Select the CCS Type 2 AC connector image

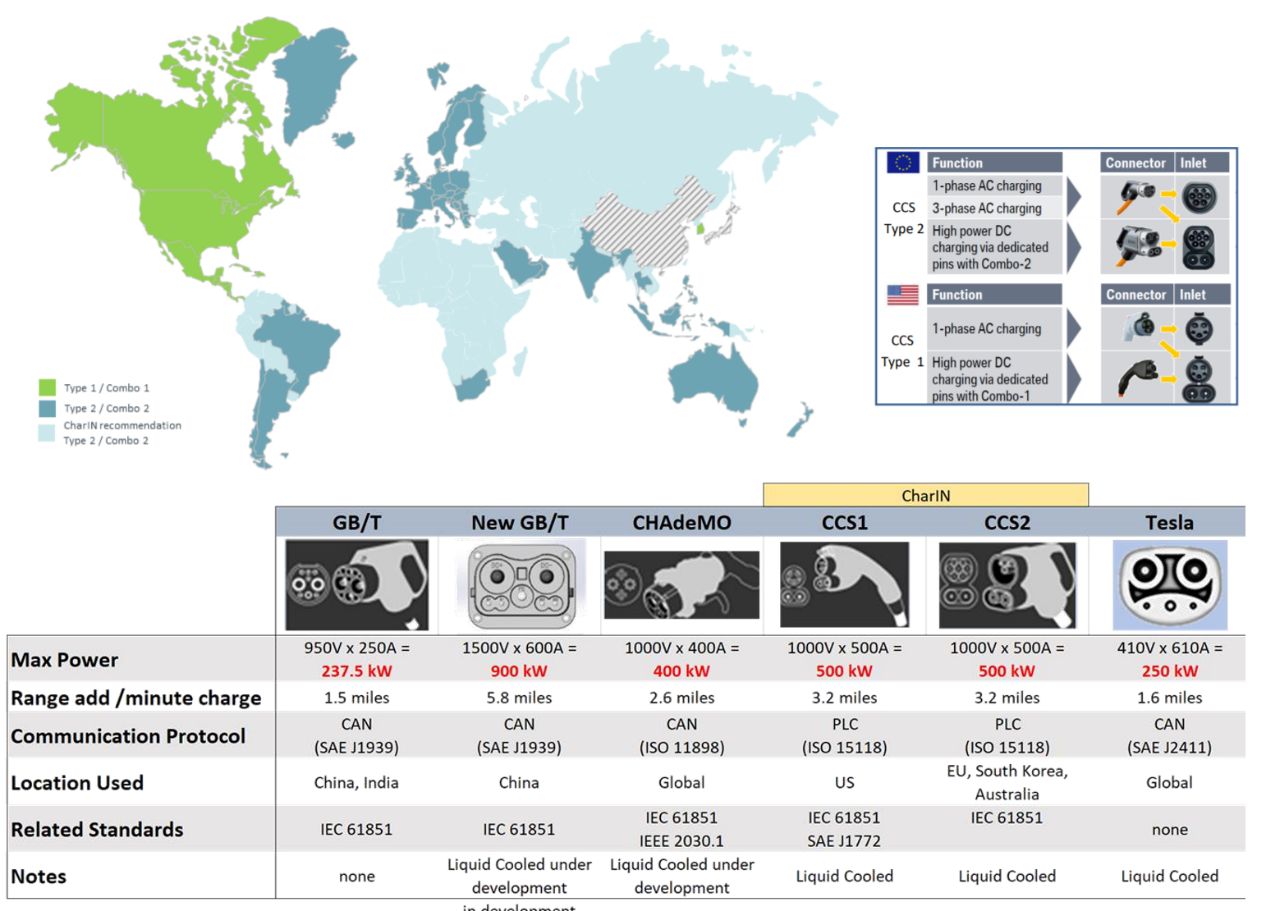1135,196
